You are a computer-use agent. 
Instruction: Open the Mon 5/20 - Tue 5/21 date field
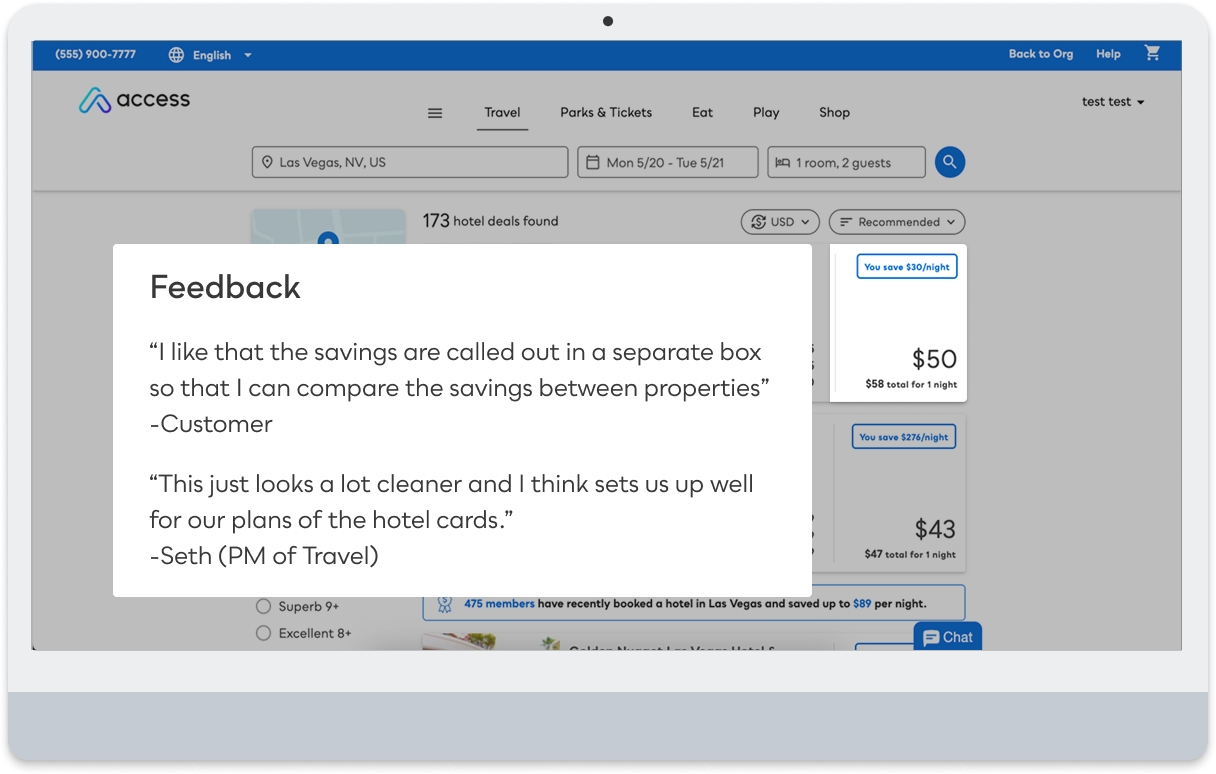(x=668, y=162)
